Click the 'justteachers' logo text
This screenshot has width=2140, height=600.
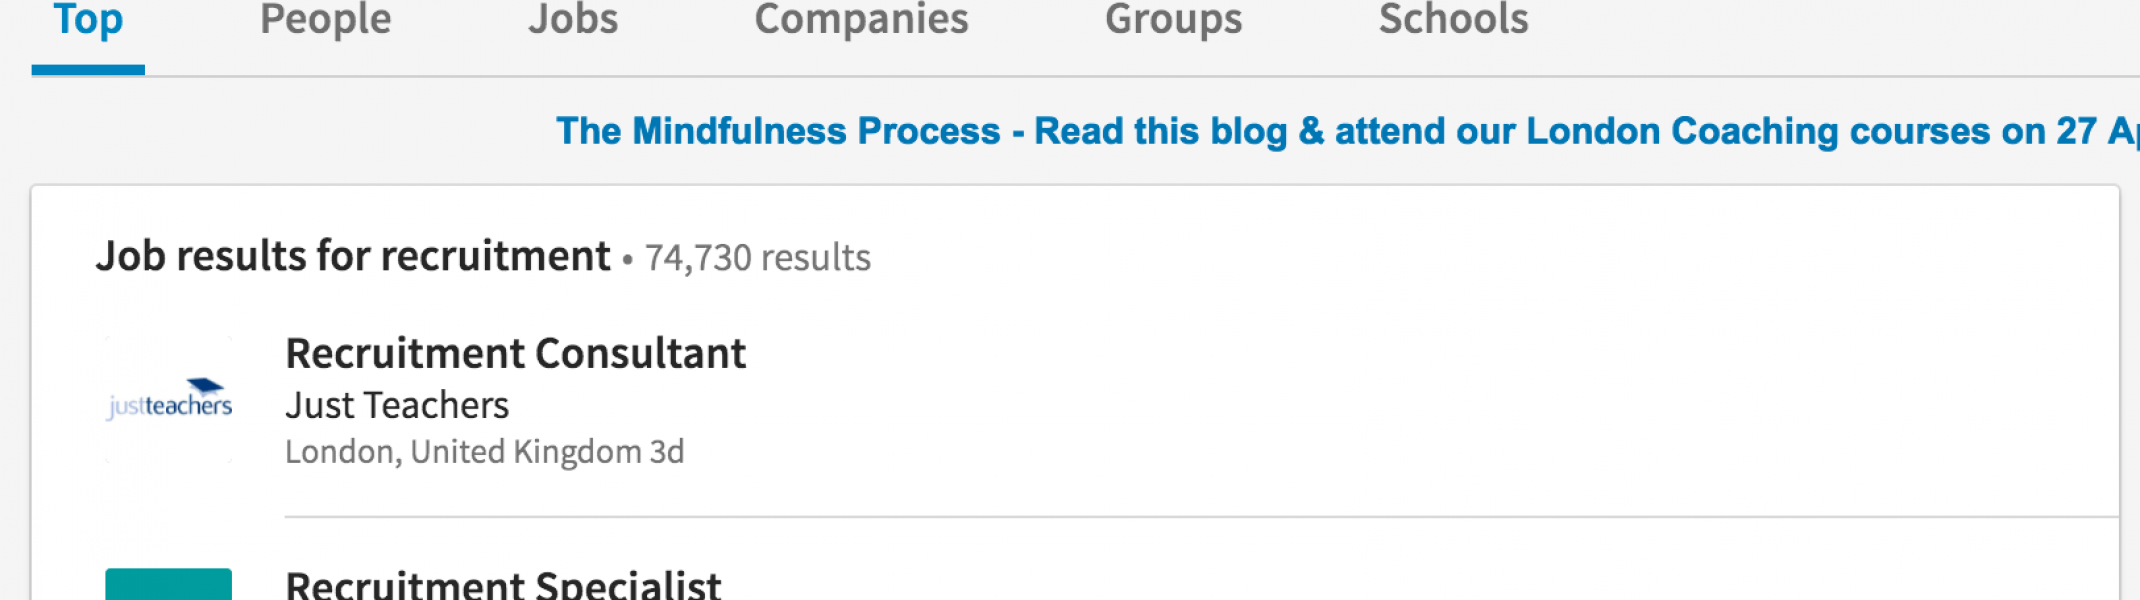click(x=169, y=406)
